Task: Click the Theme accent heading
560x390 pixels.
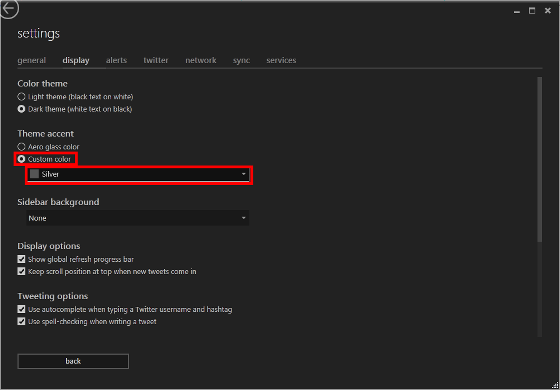Action: [46, 134]
